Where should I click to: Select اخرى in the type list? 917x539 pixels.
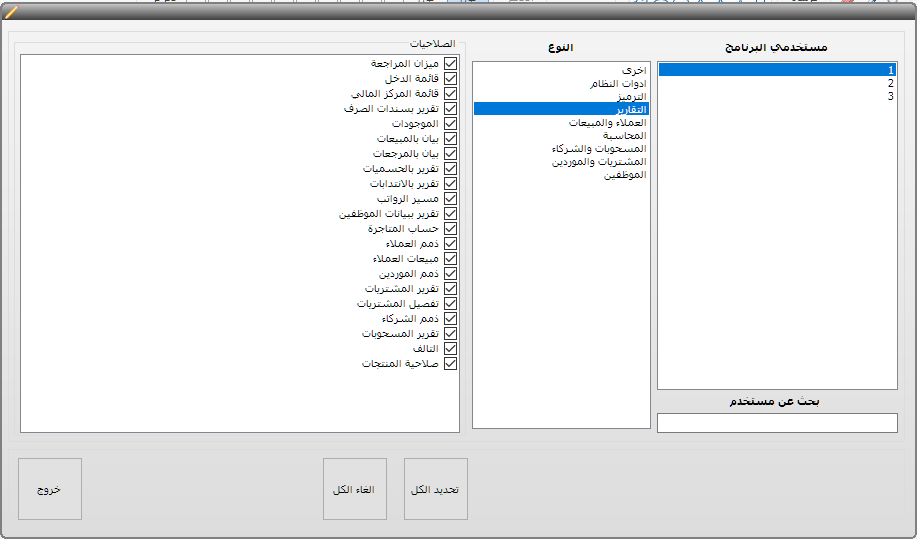634,70
